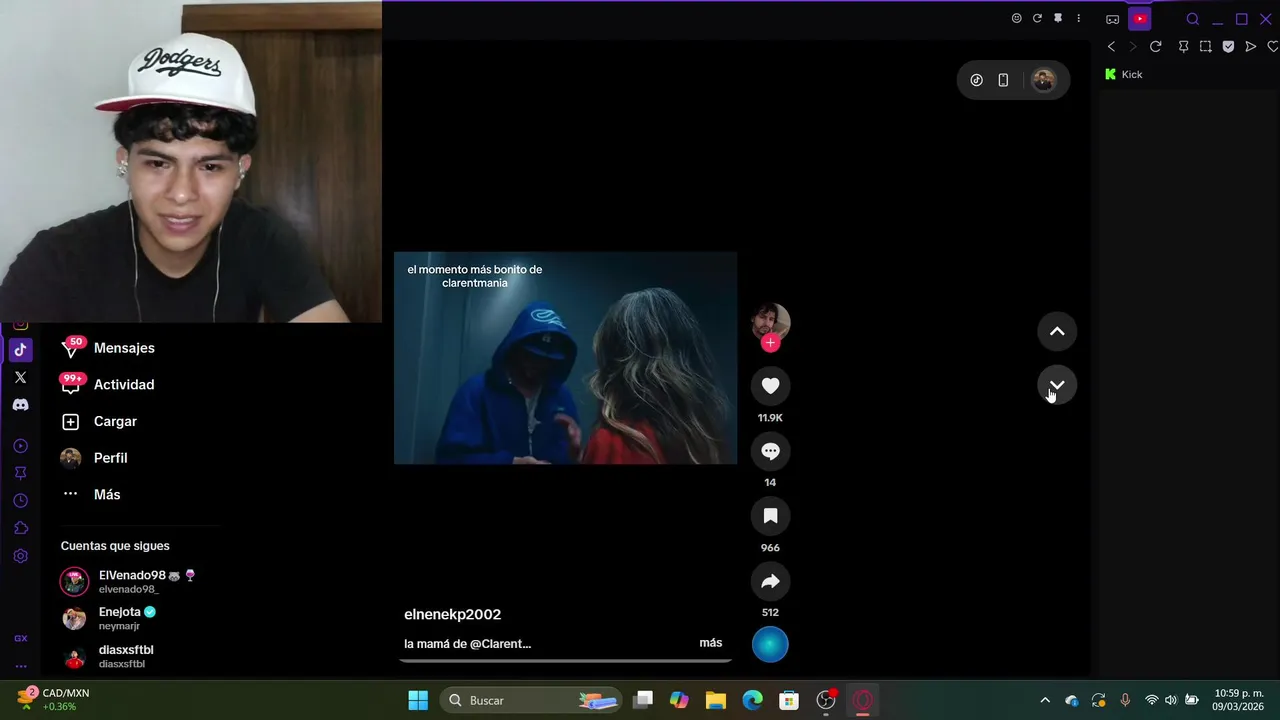Open elnenekp2002 creator profile name
The height and width of the screenshot is (720, 1280).
pos(452,614)
